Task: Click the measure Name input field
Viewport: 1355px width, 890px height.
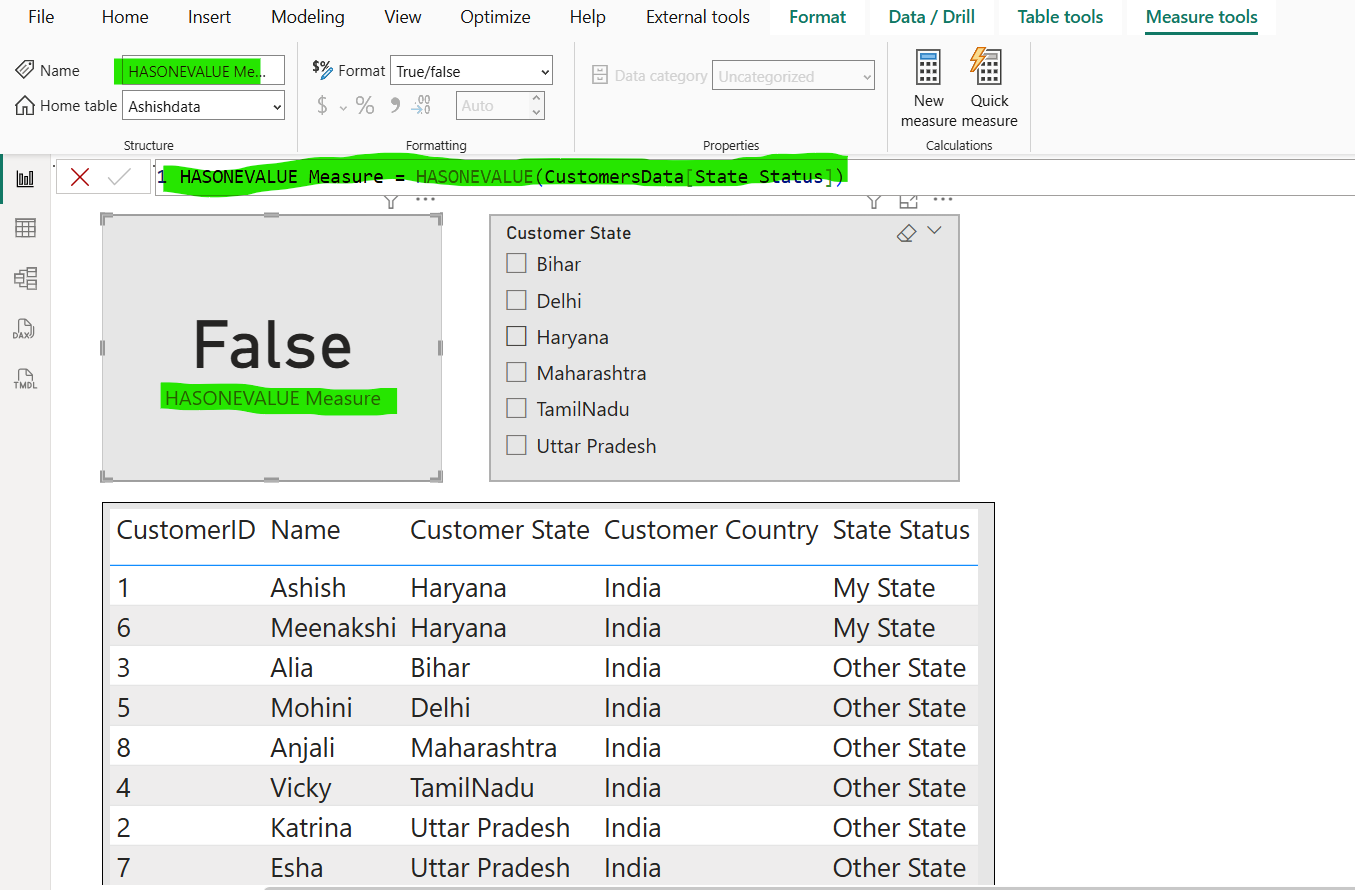Action: click(x=203, y=71)
